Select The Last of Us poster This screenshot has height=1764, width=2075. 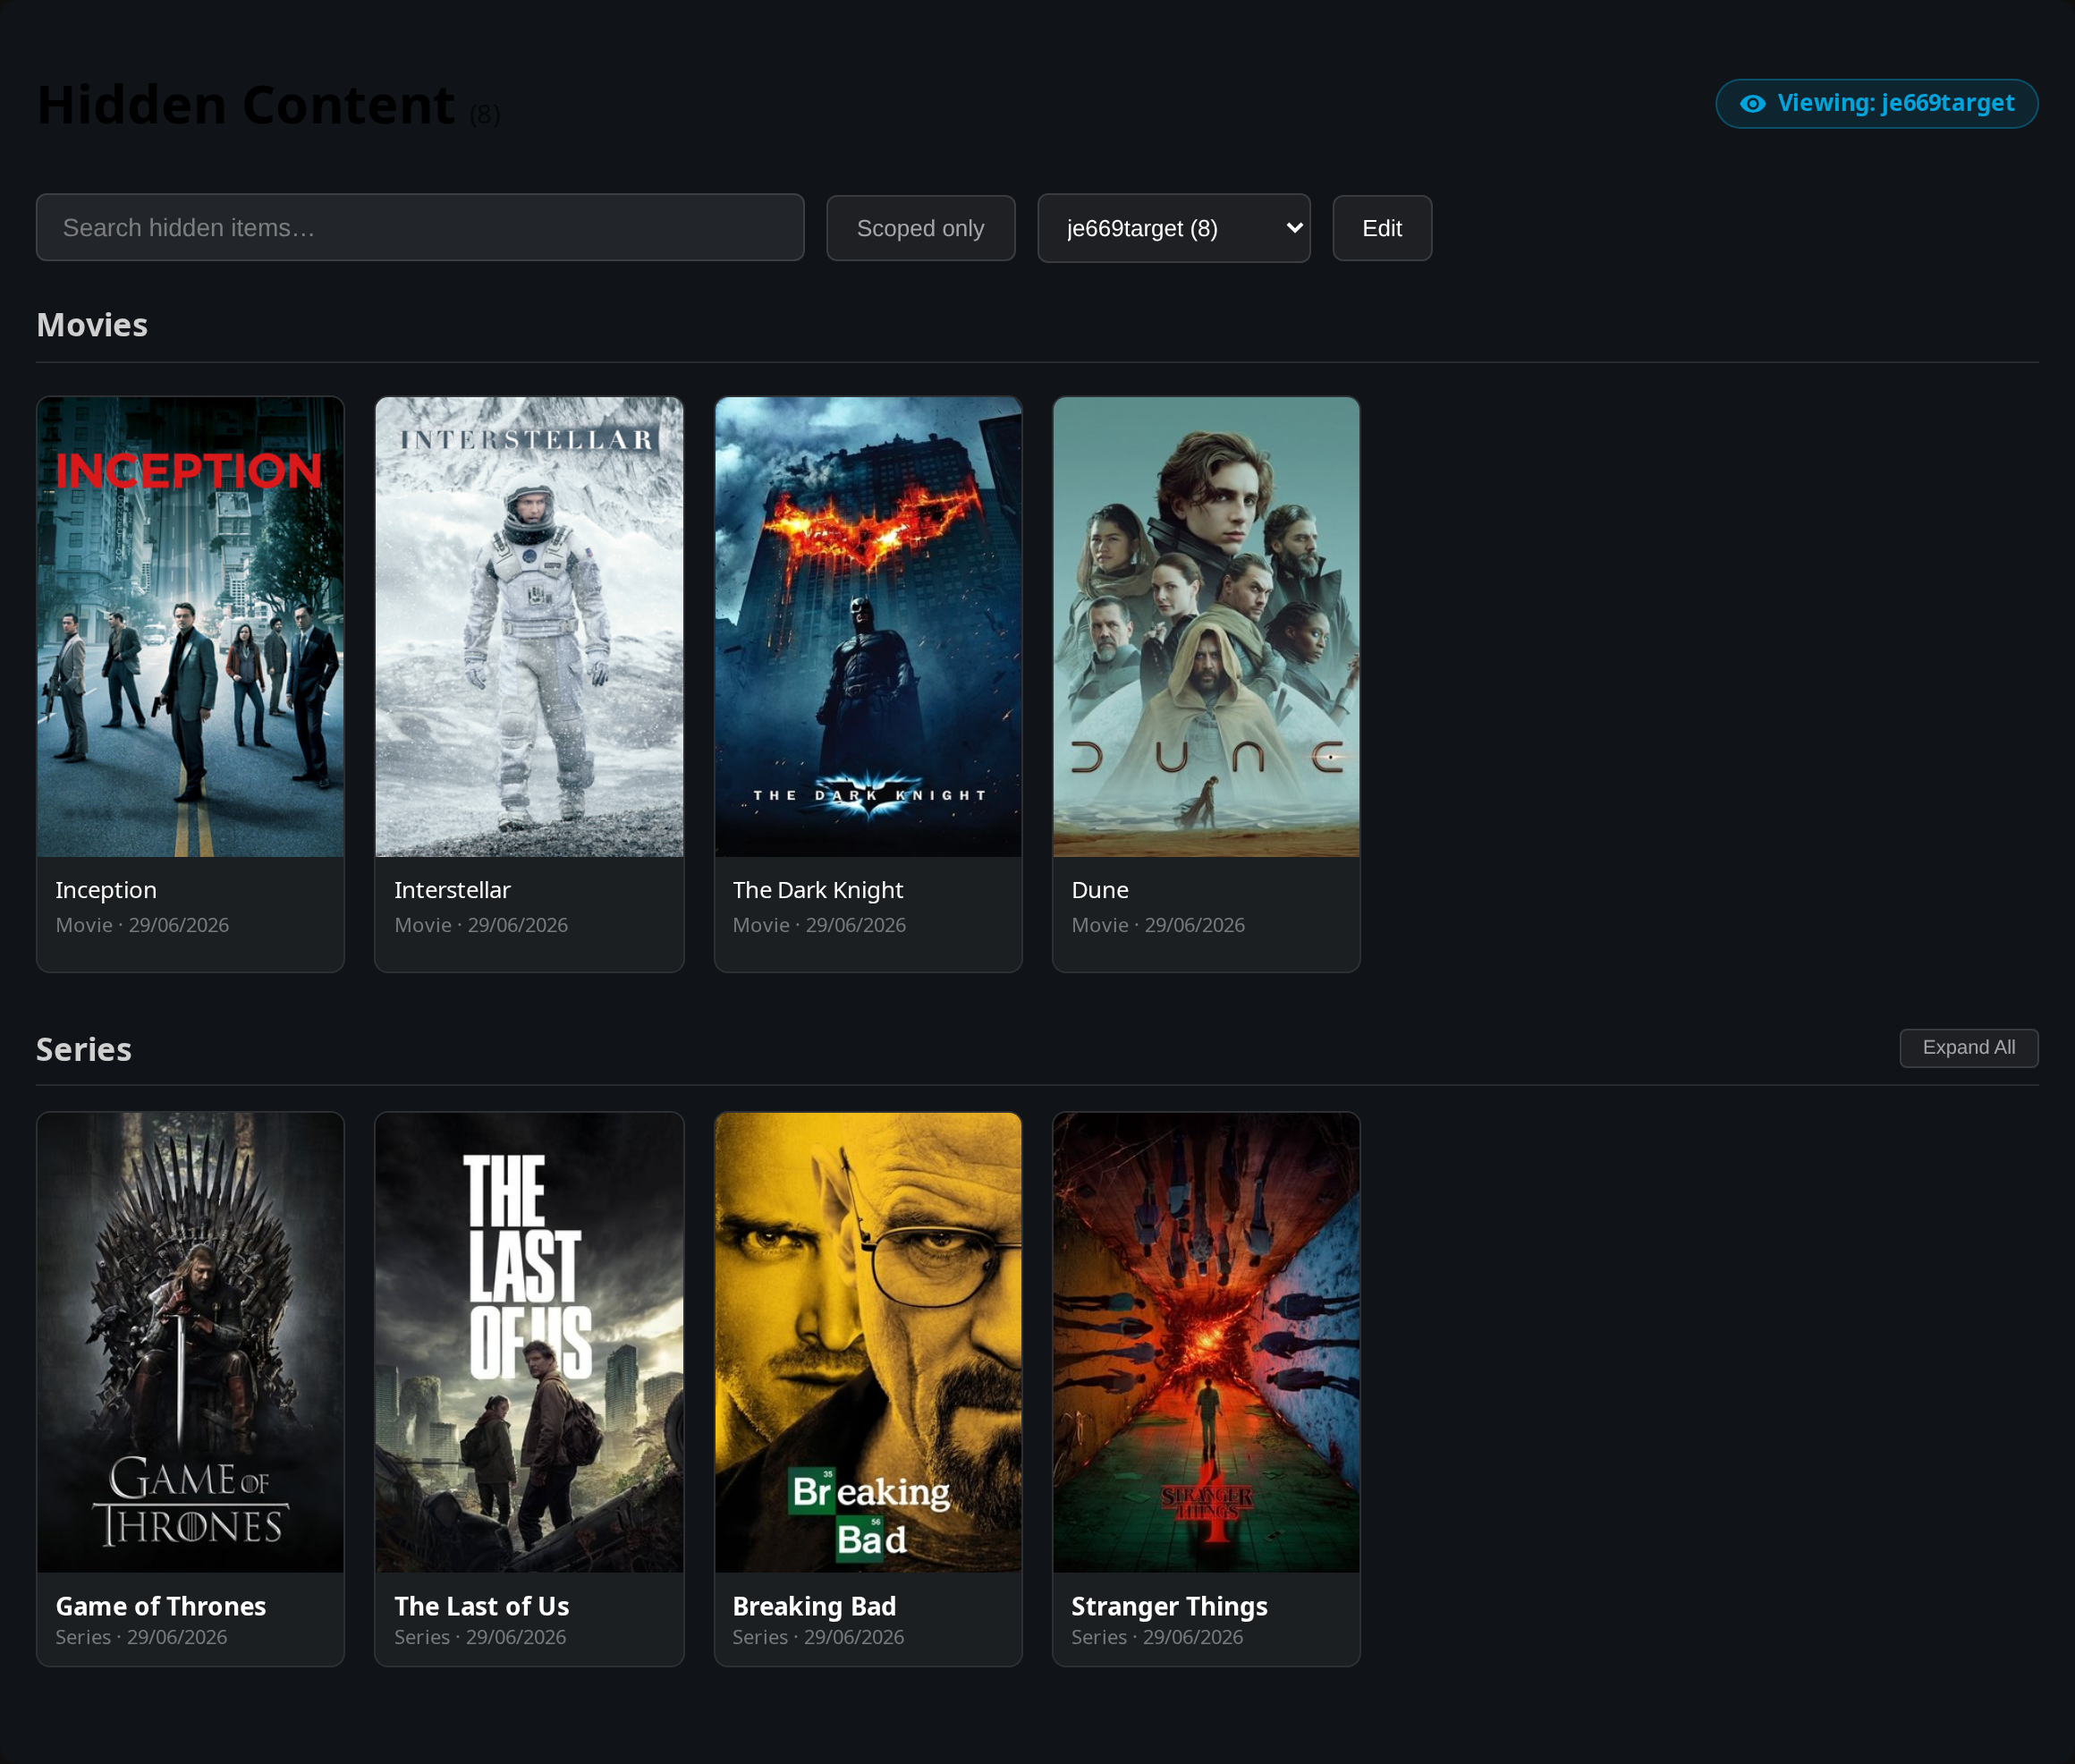pos(529,1342)
